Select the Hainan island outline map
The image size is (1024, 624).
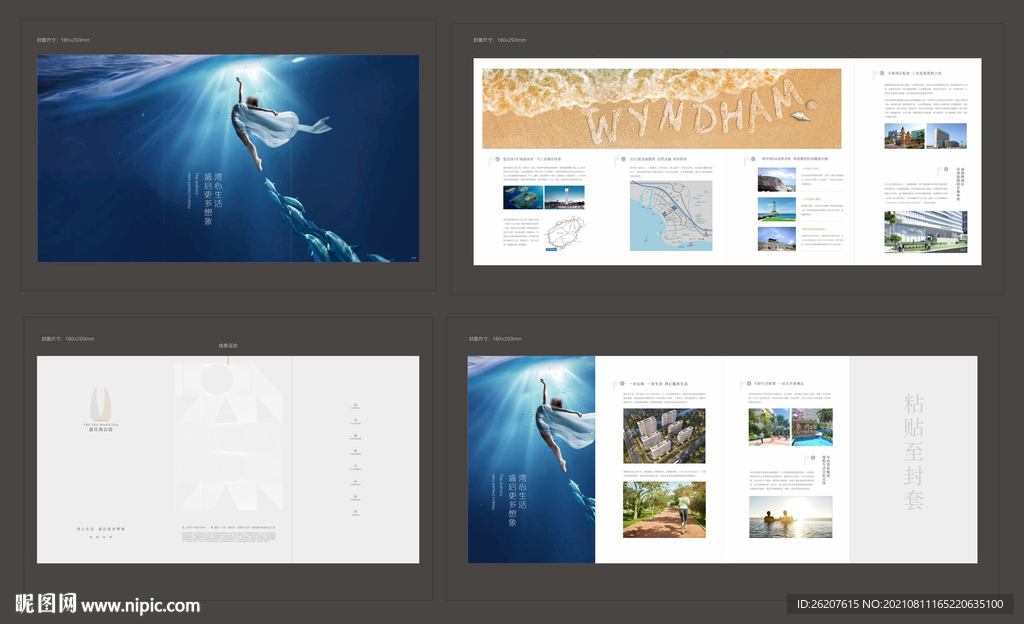[x=564, y=233]
